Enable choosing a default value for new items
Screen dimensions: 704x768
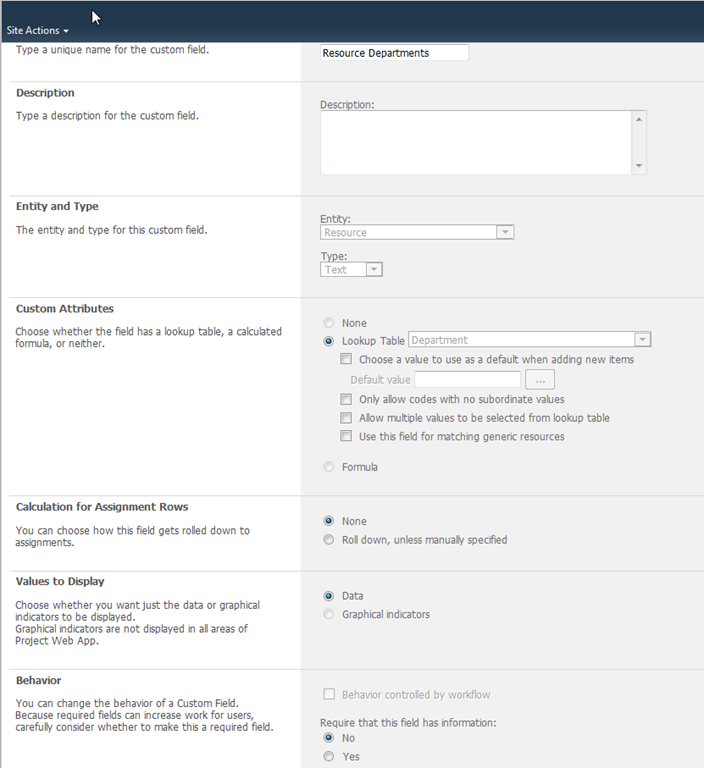point(346,360)
